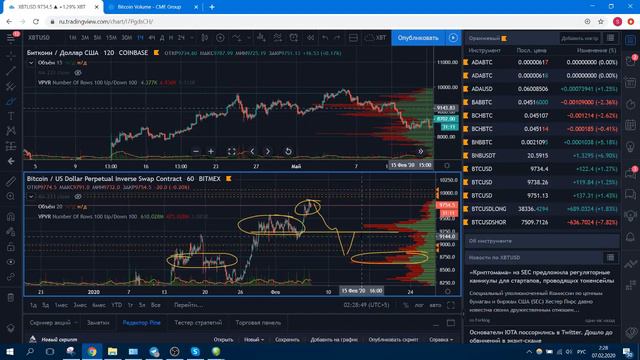The image size is (640, 360).
Task: Toggle the авто auto scale
Action: 435,305
